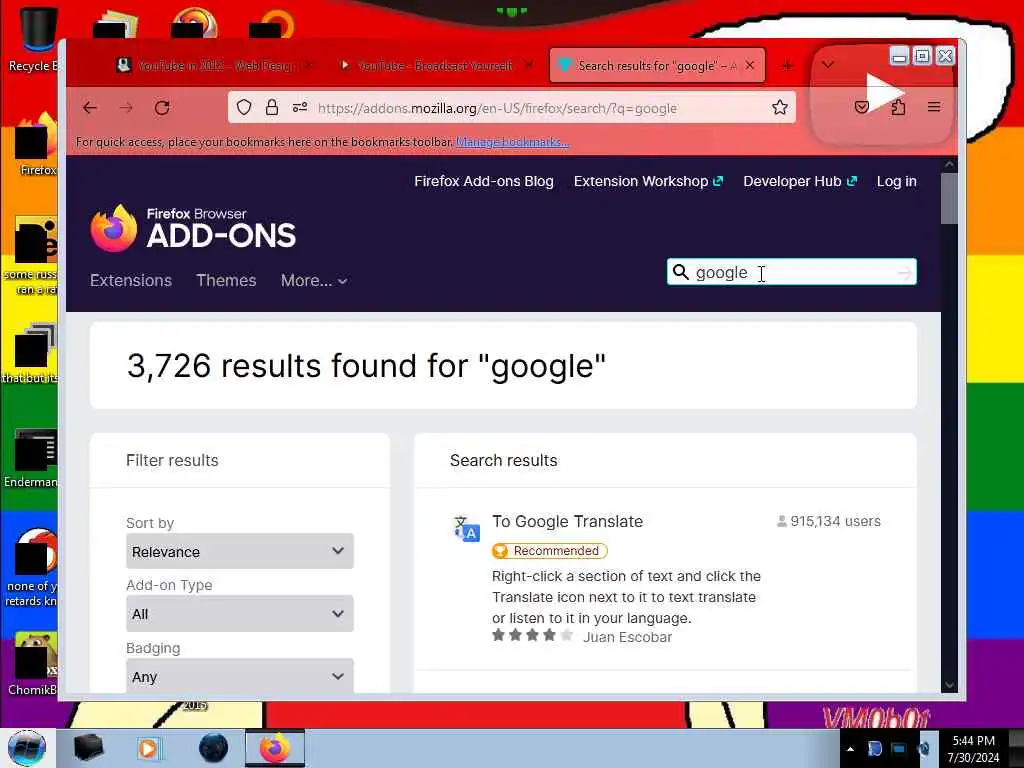Open the To Google Translate result title
This screenshot has width=1024, height=768.
pos(568,521)
